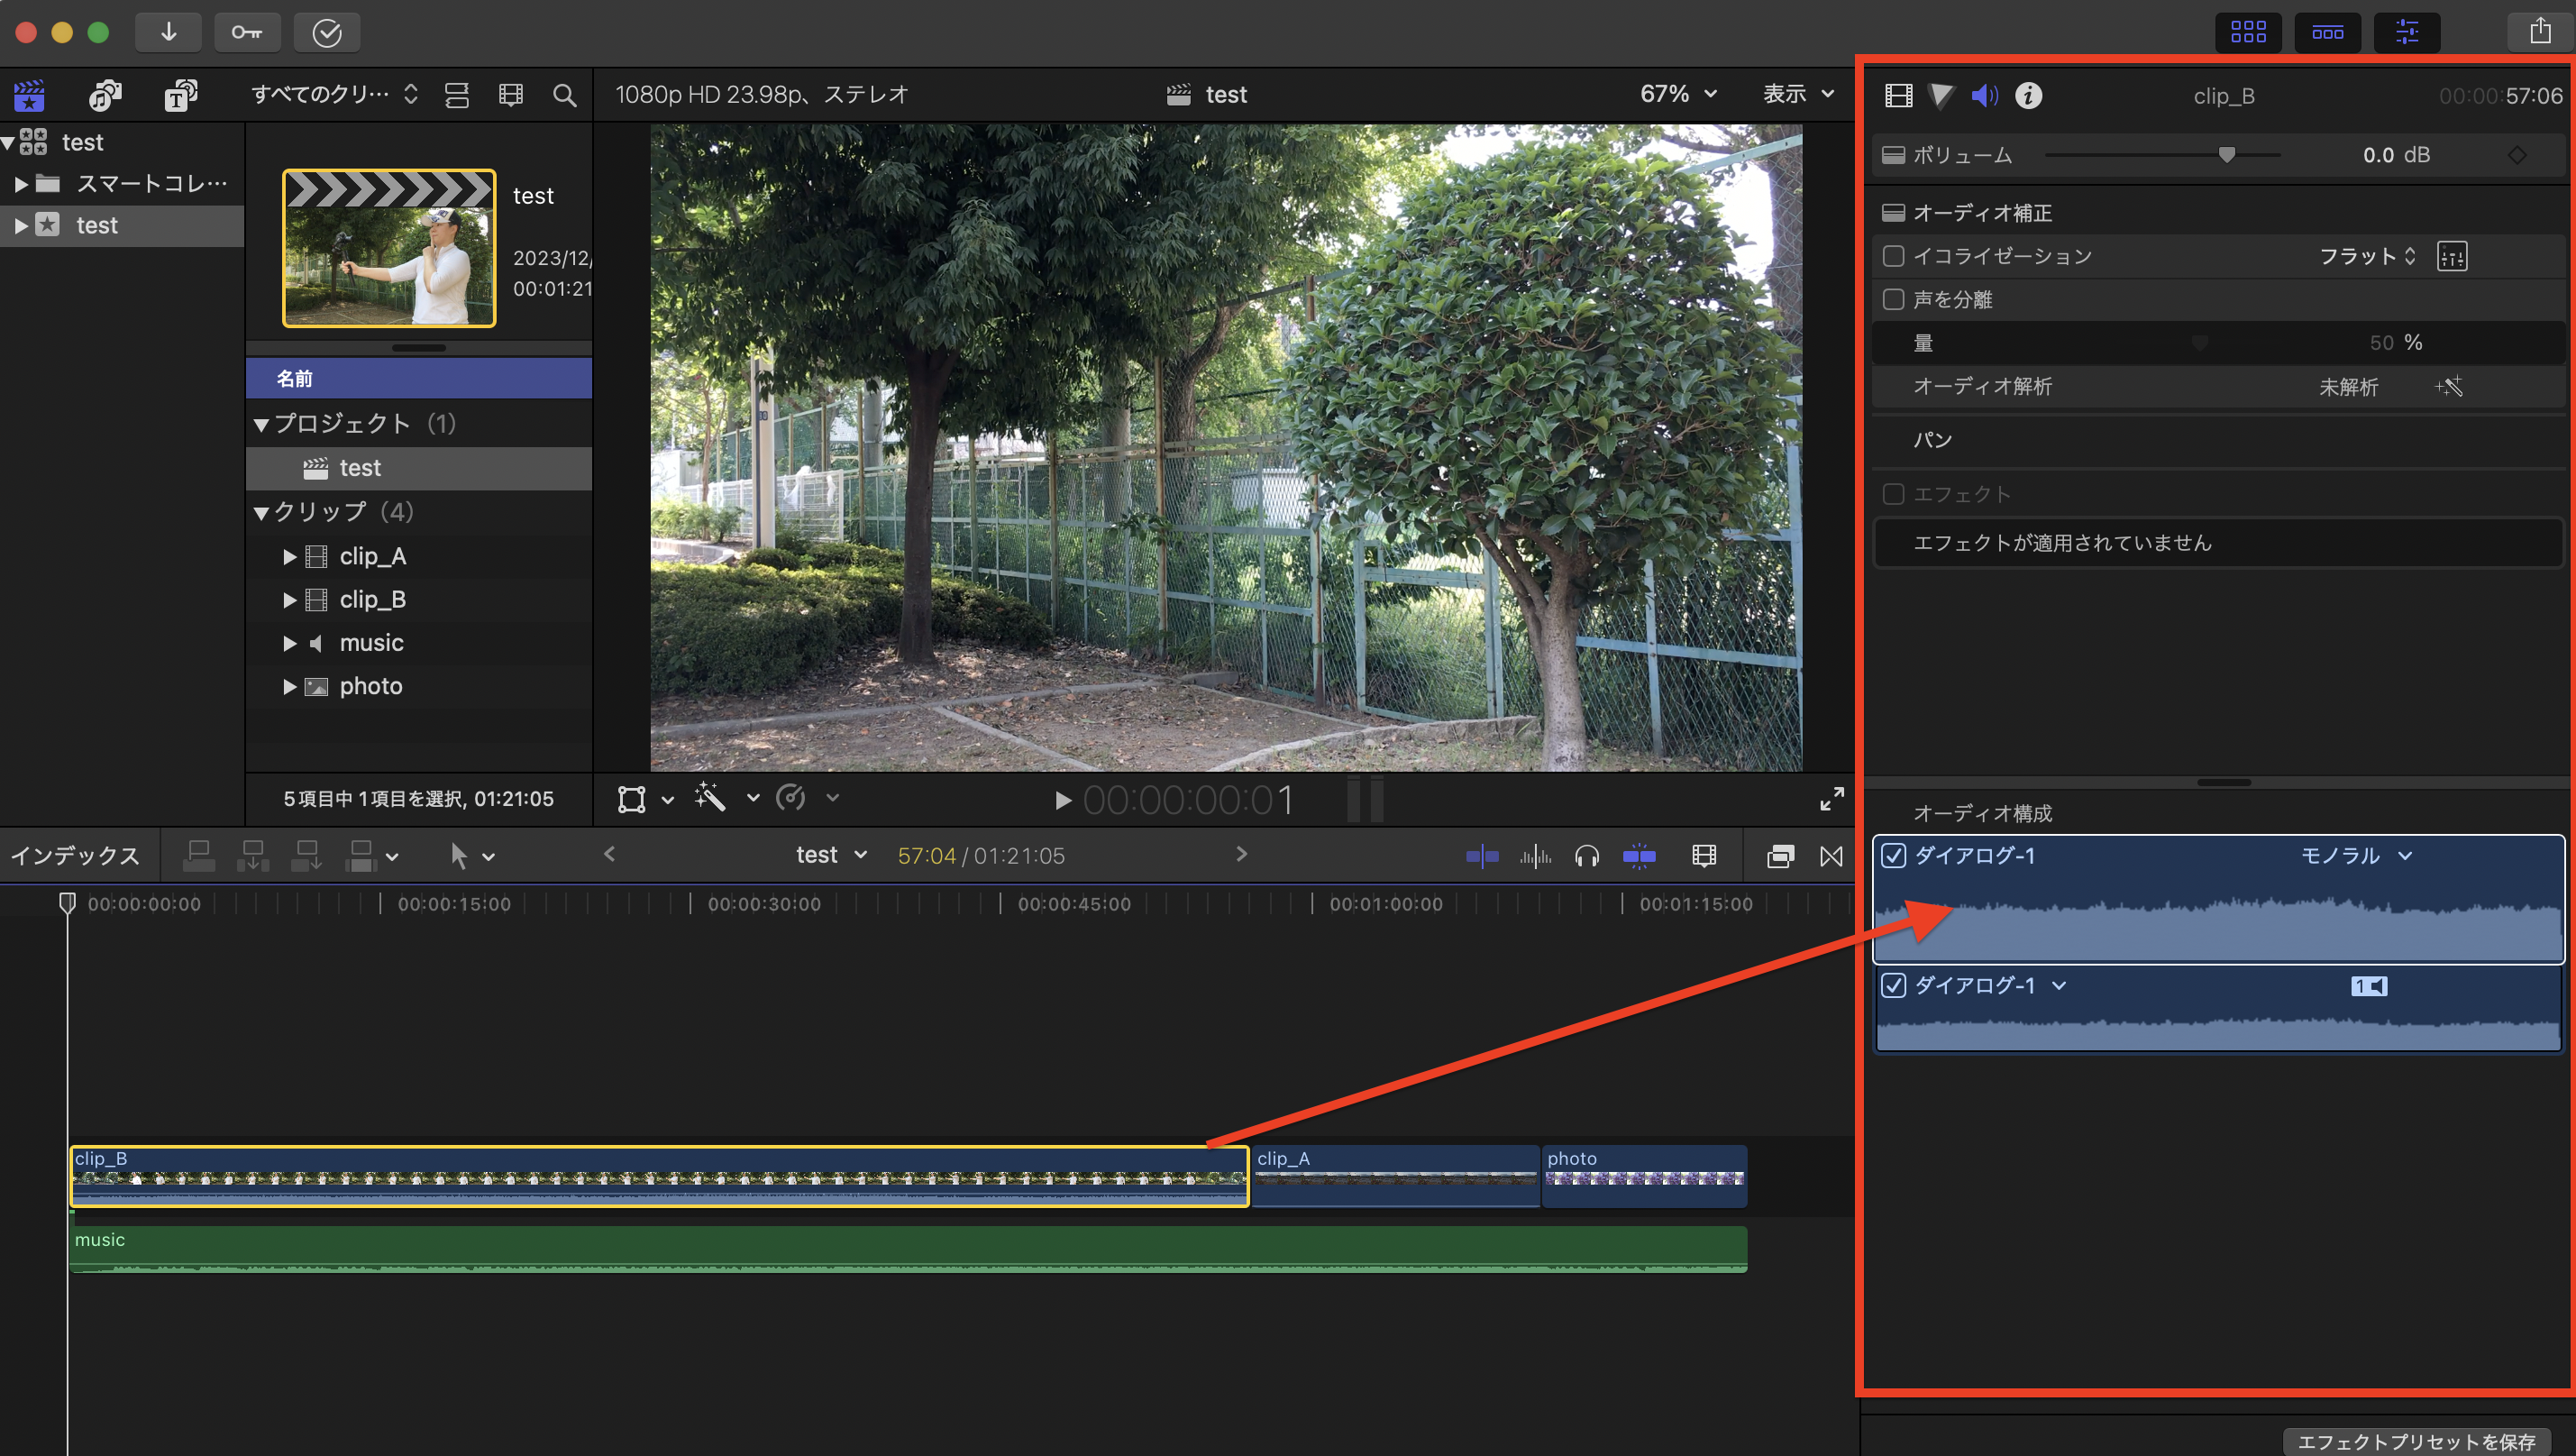This screenshot has width=2576, height=1456.
Task: Uncheck the first ダイアログ-1 audio component
Action: 1893,856
